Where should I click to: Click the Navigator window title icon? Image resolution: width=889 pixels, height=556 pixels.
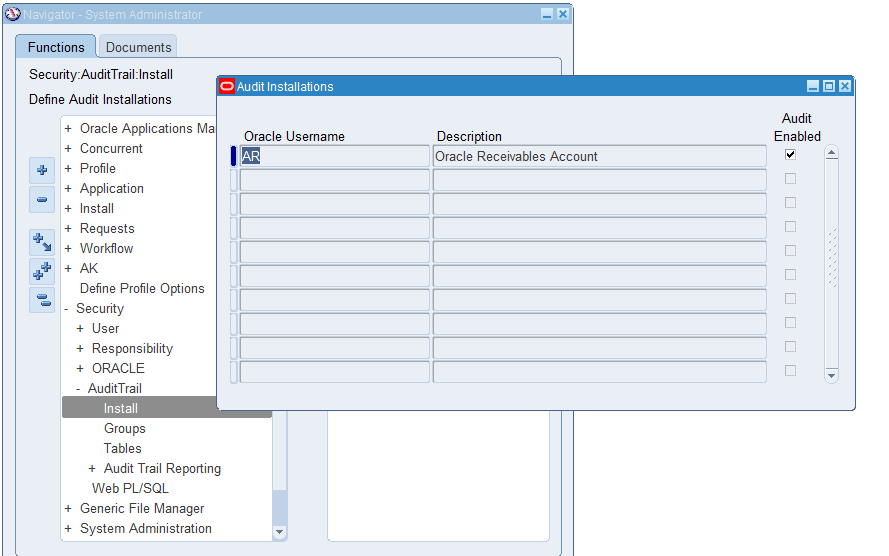[12, 14]
